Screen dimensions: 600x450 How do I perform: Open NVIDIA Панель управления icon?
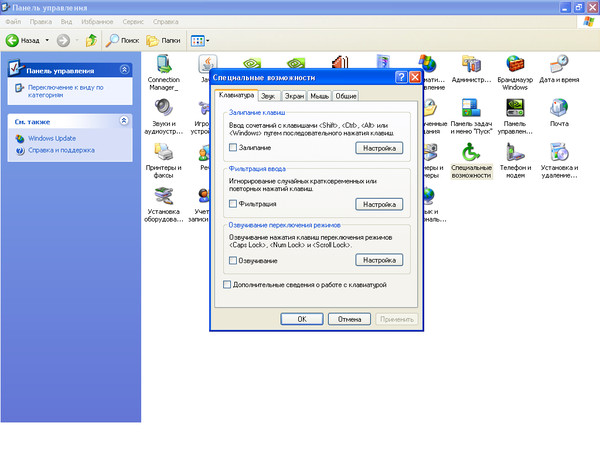(x=515, y=116)
